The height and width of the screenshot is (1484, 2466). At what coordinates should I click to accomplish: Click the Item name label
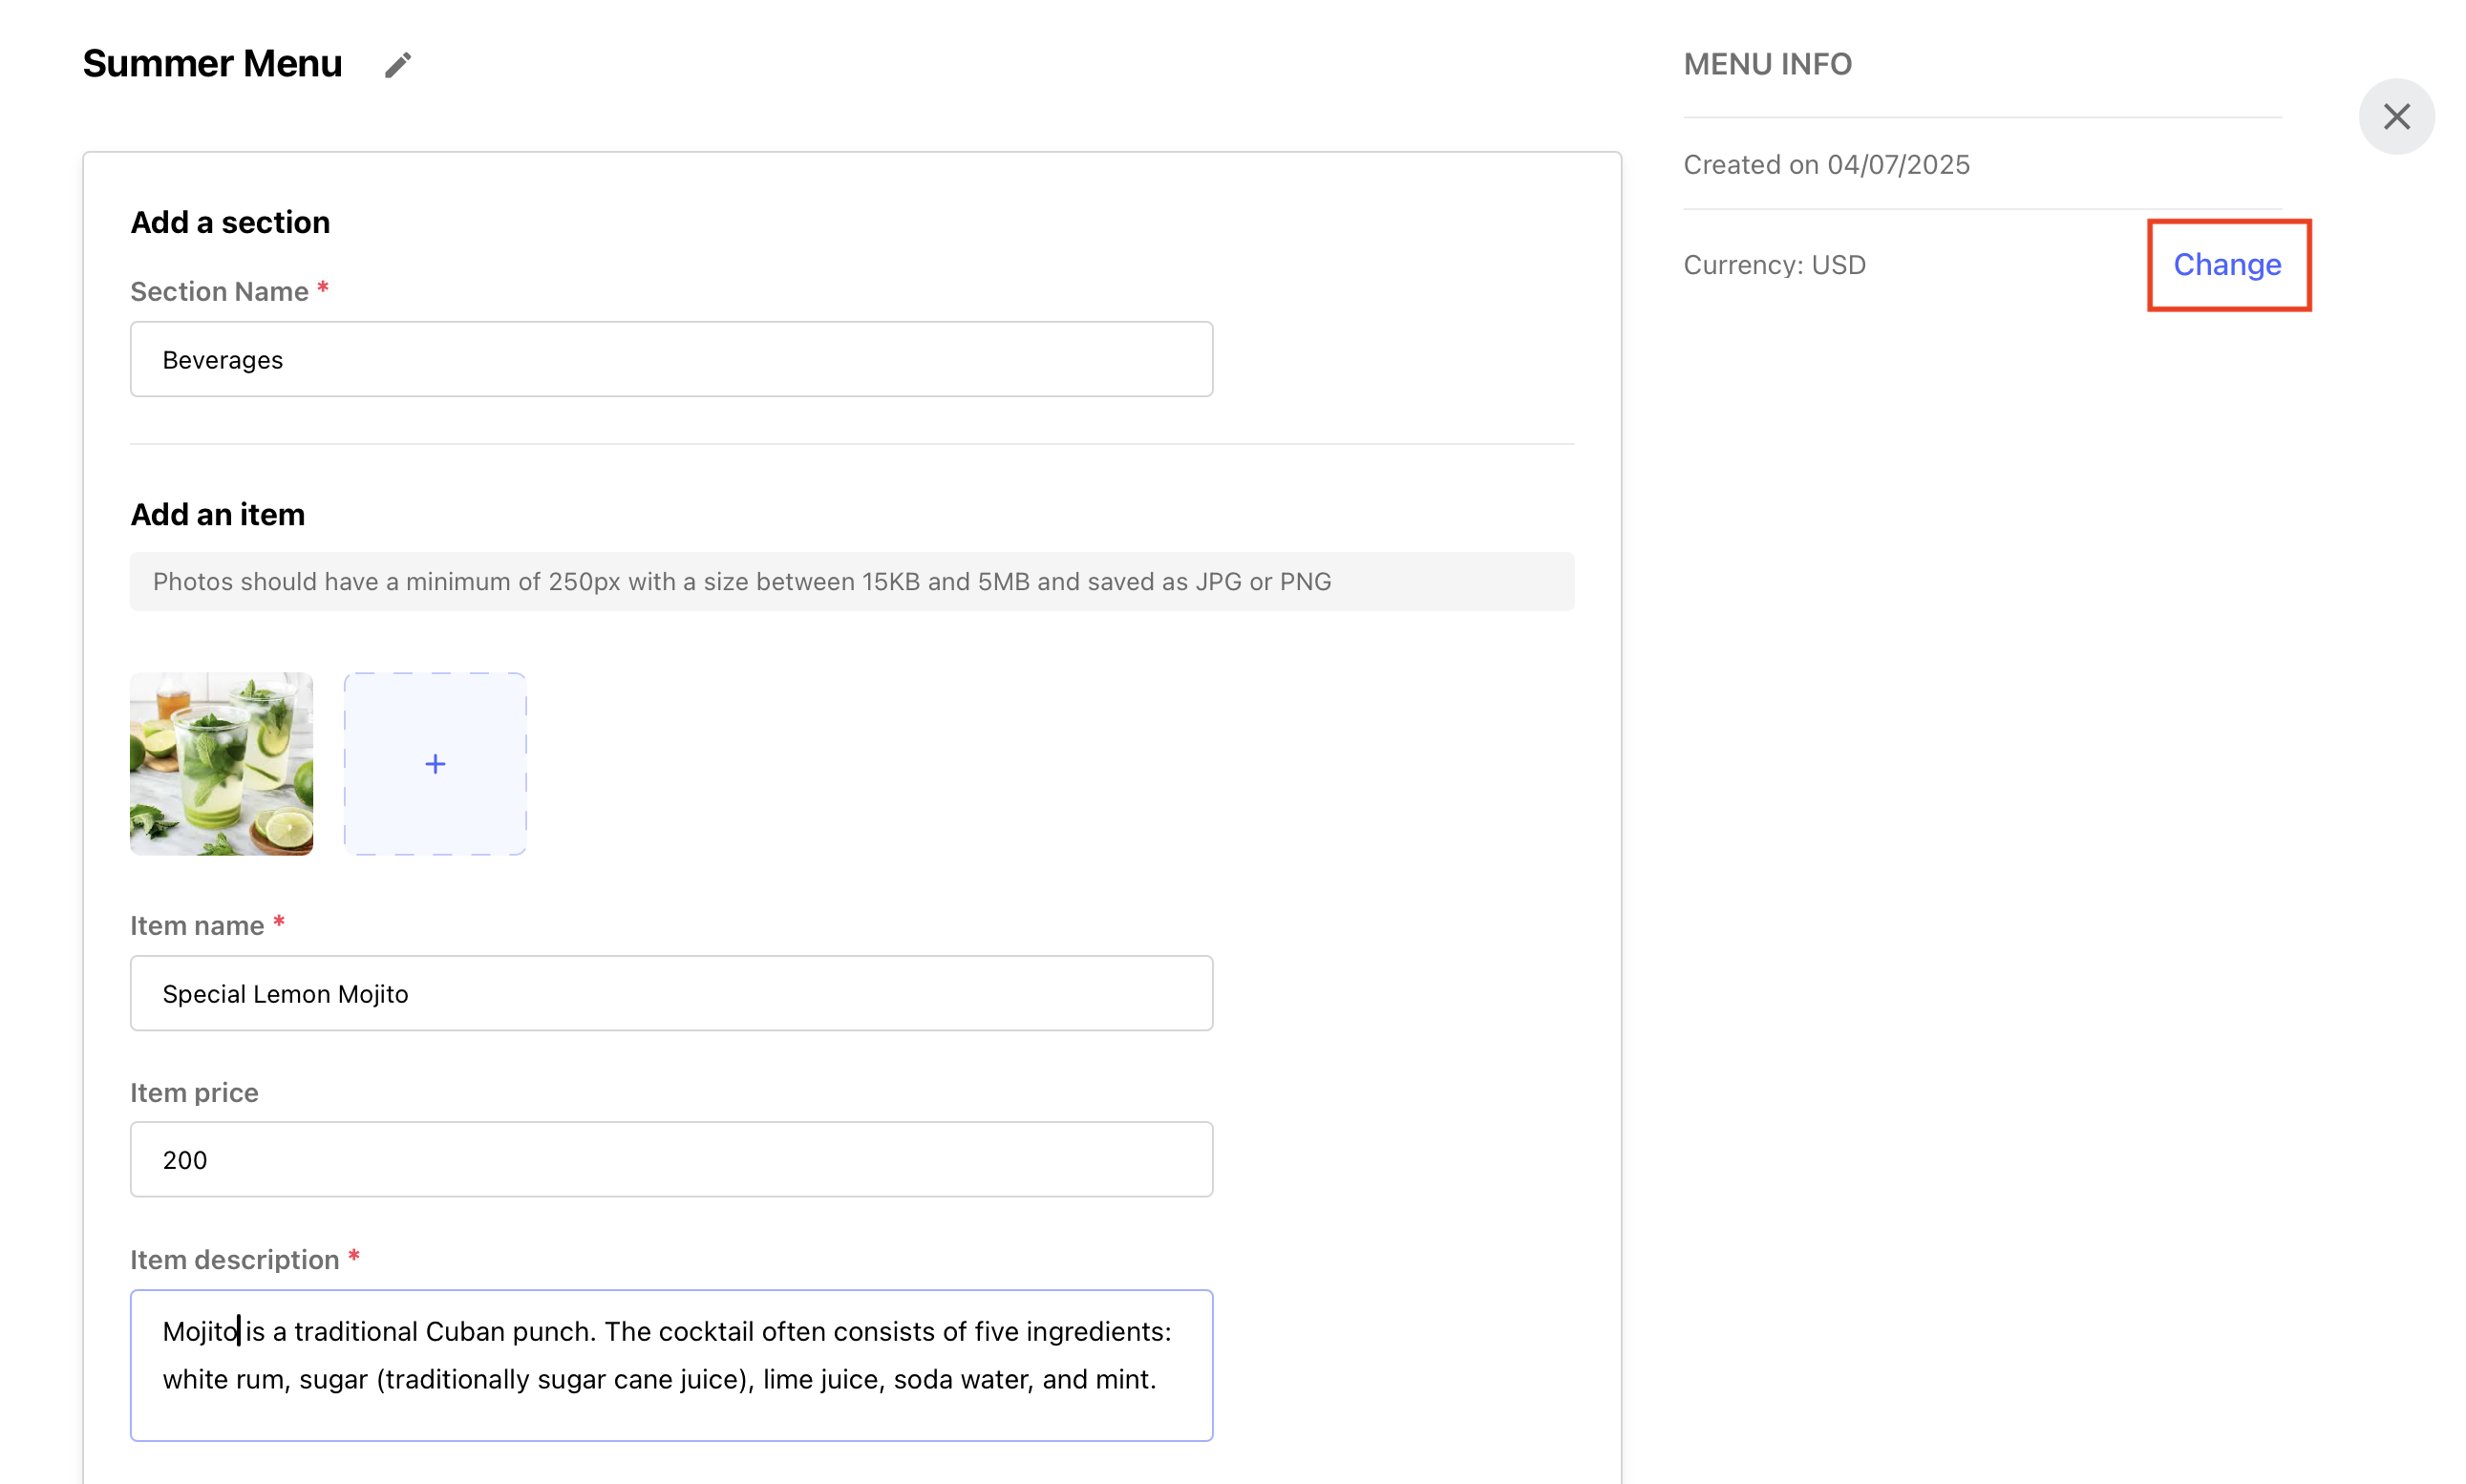click(x=197, y=925)
